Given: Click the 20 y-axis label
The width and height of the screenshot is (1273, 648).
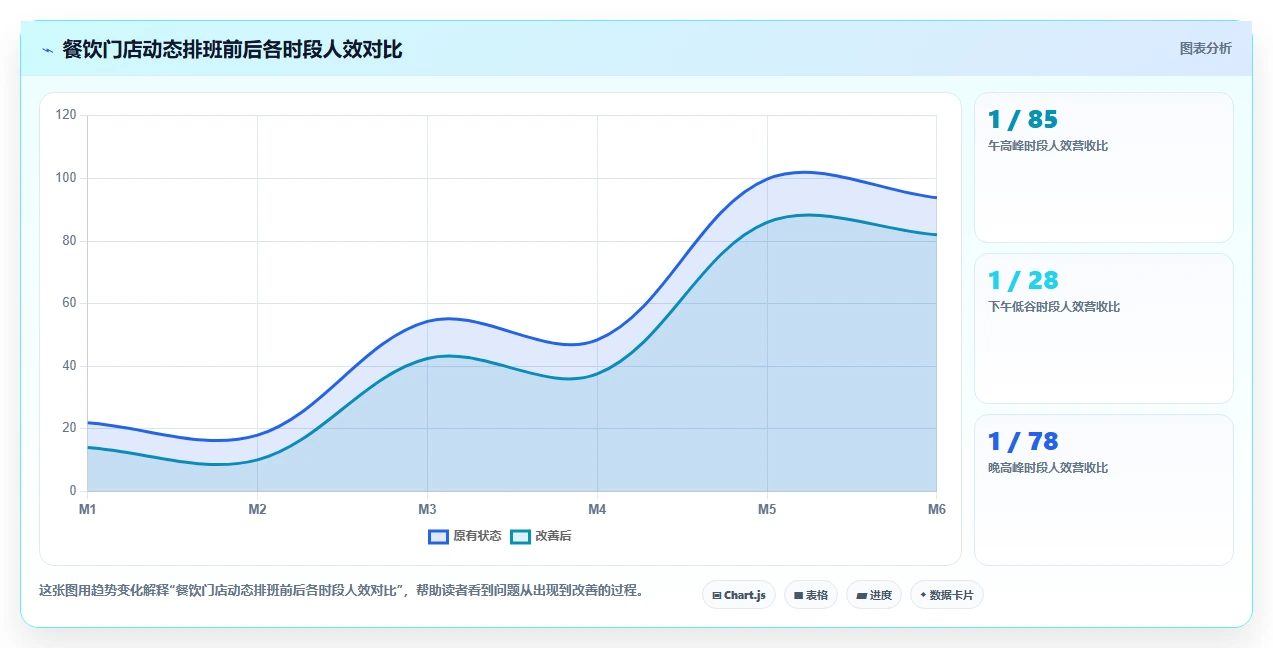Looking at the screenshot, I should tap(70, 428).
